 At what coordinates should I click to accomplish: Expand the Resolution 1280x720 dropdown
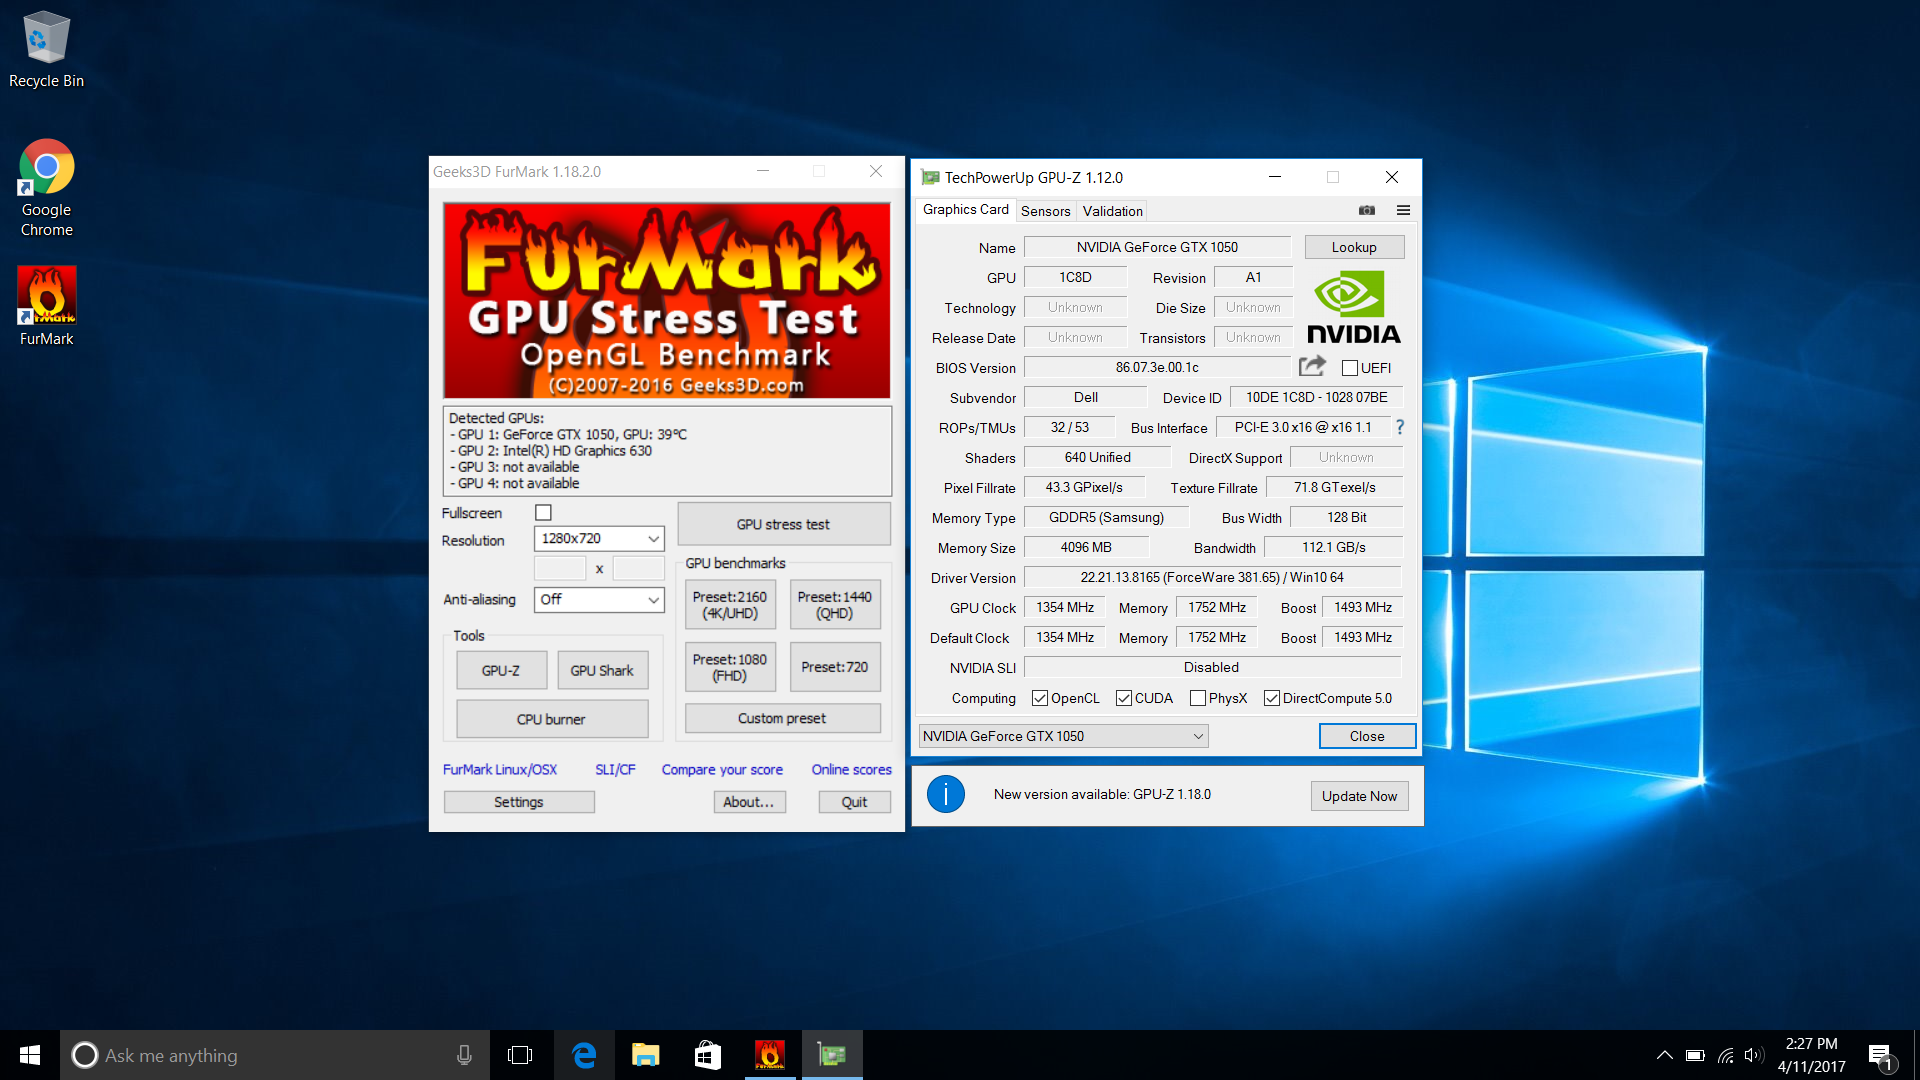click(x=598, y=539)
